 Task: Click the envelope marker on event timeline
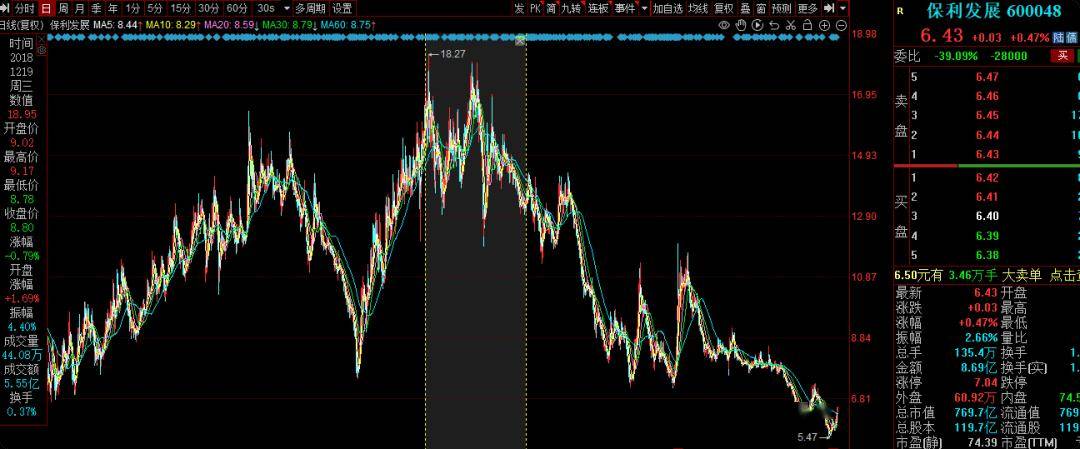tap(521, 41)
